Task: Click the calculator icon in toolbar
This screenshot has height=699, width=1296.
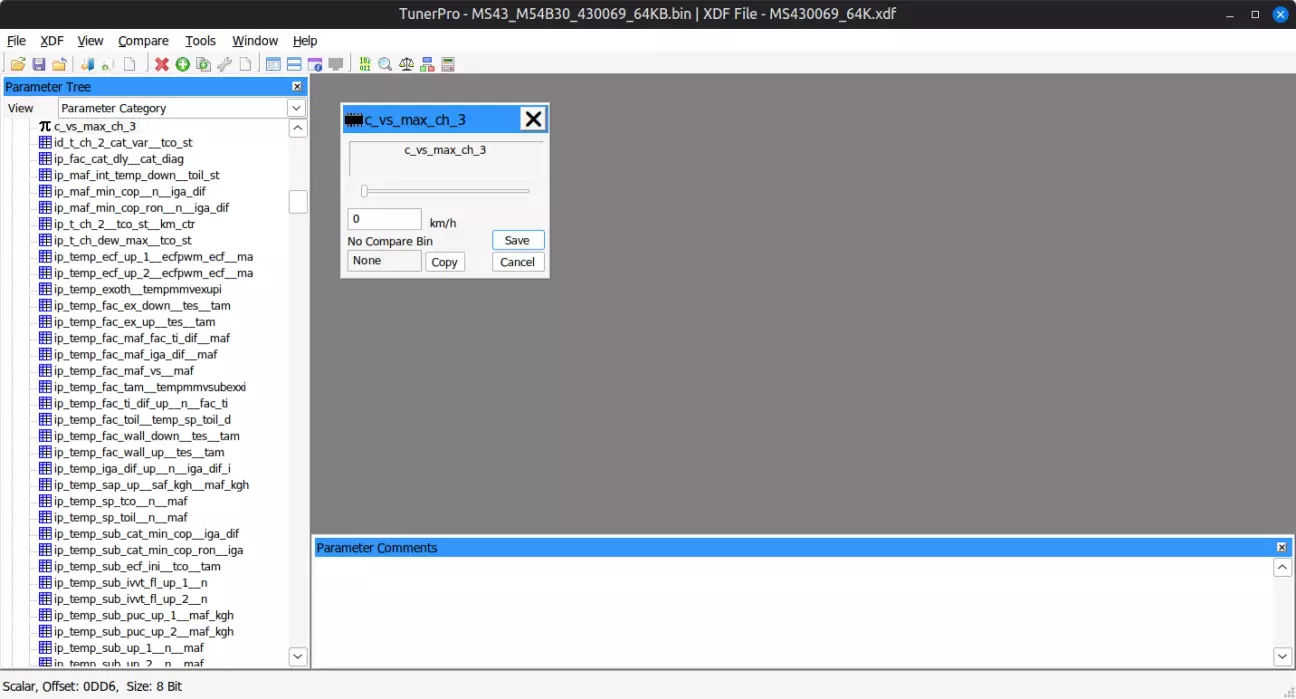Action: (x=448, y=64)
